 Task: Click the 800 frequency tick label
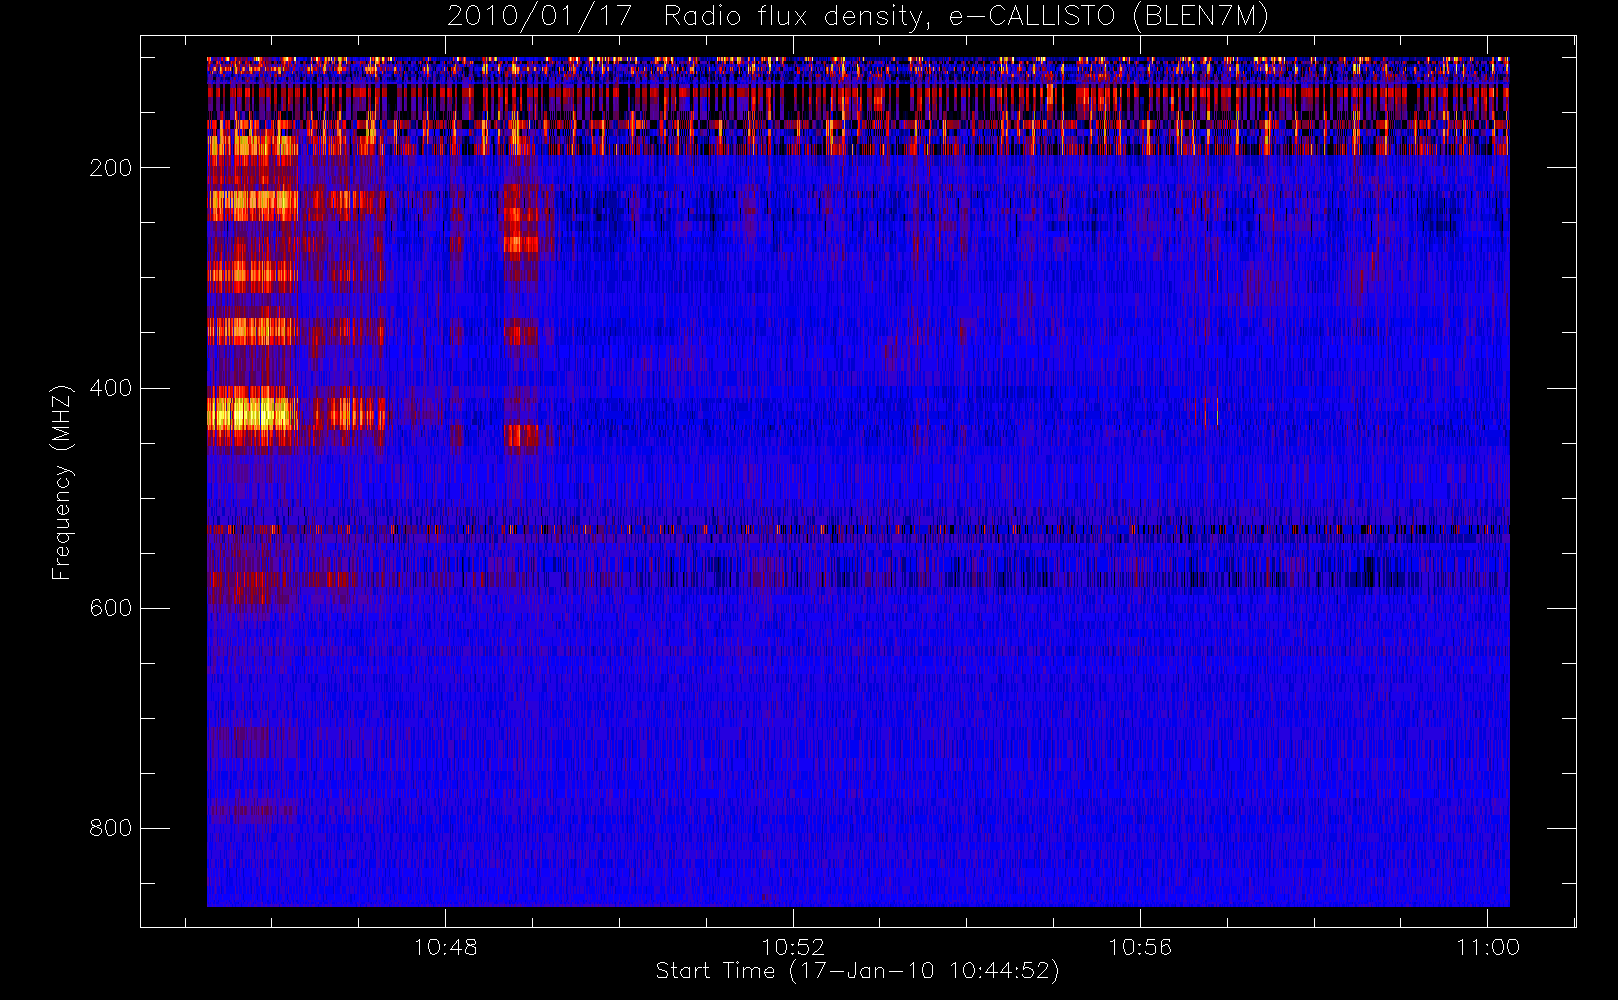(110, 828)
